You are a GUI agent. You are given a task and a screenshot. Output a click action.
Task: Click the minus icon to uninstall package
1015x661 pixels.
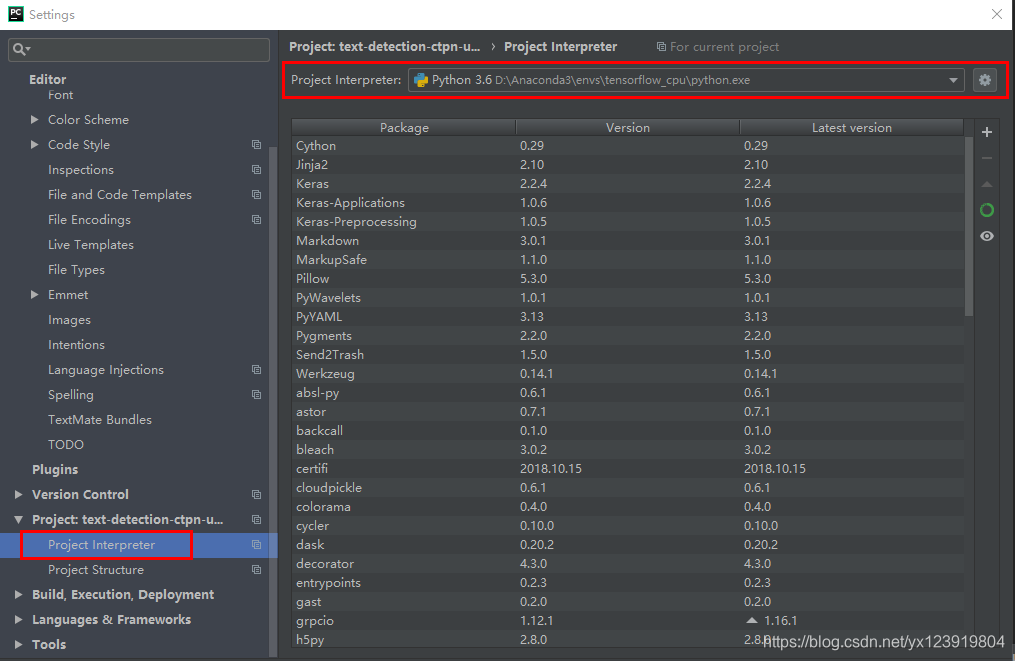987,158
